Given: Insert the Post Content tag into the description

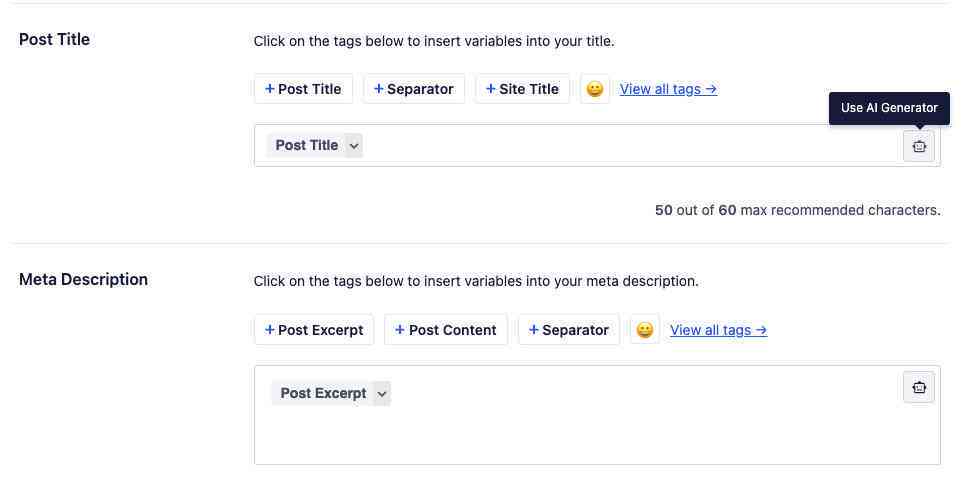Looking at the screenshot, I should [446, 330].
